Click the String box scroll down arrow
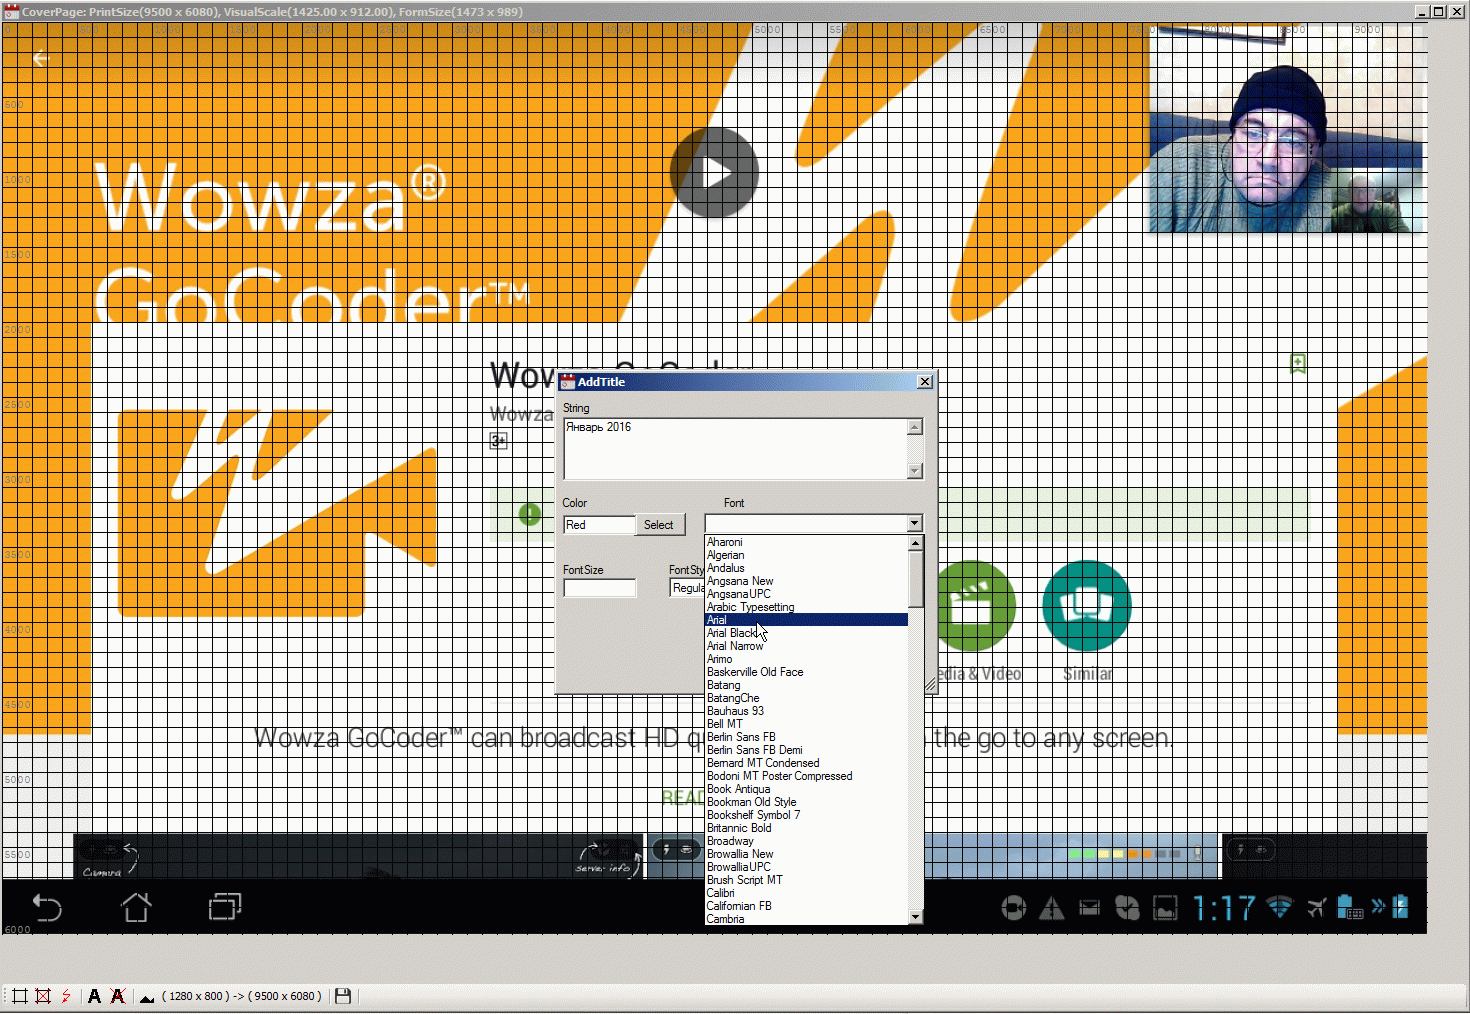This screenshot has height=1014, width=1470. coord(915,471)
